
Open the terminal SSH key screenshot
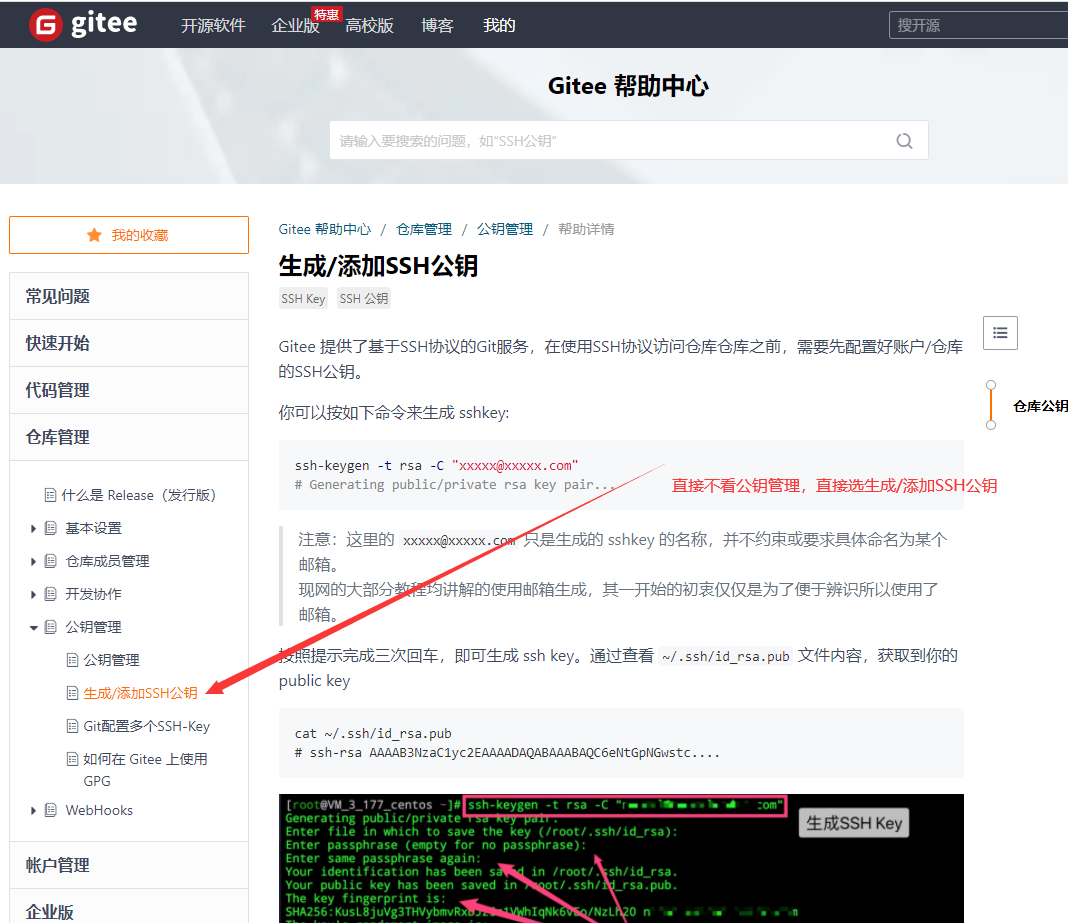pos(621,858)
